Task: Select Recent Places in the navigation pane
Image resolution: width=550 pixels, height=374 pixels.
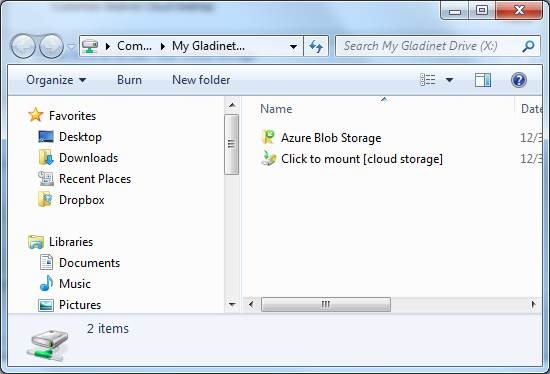Action: [x=95, y=179]
